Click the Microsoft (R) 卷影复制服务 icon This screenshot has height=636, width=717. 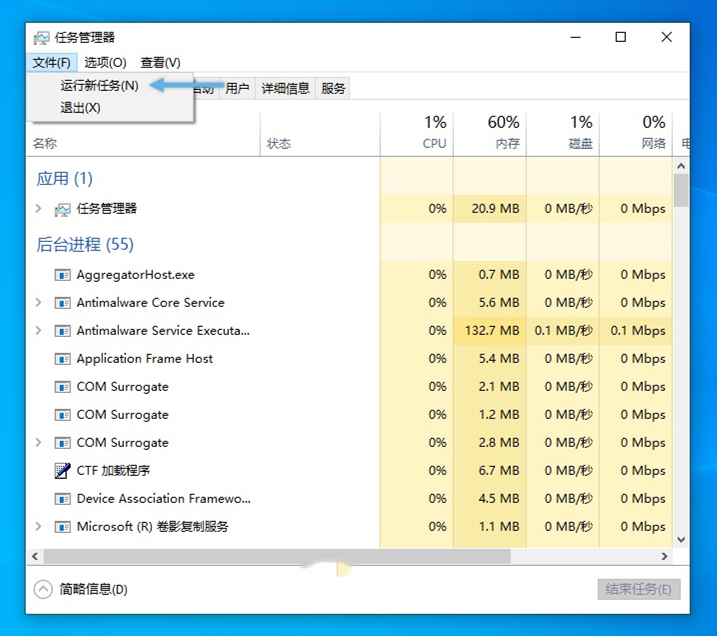tap(62, 527)
